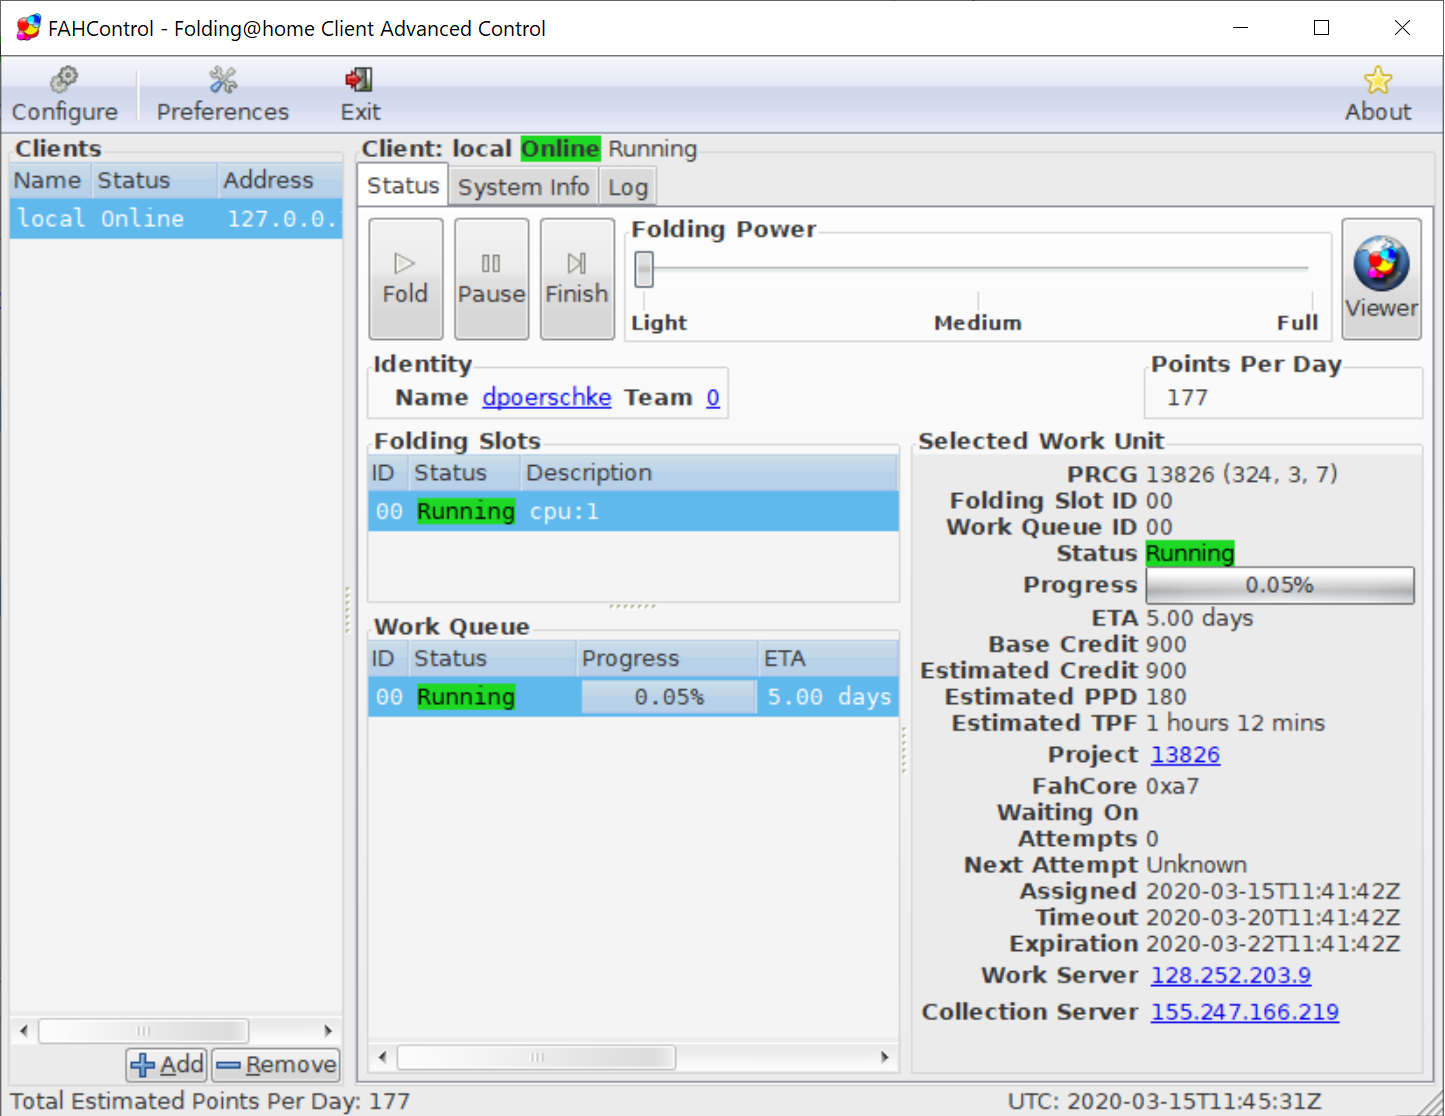Click the 1 hours 12 mins Estimated TPF value

tap(1235, 723)
